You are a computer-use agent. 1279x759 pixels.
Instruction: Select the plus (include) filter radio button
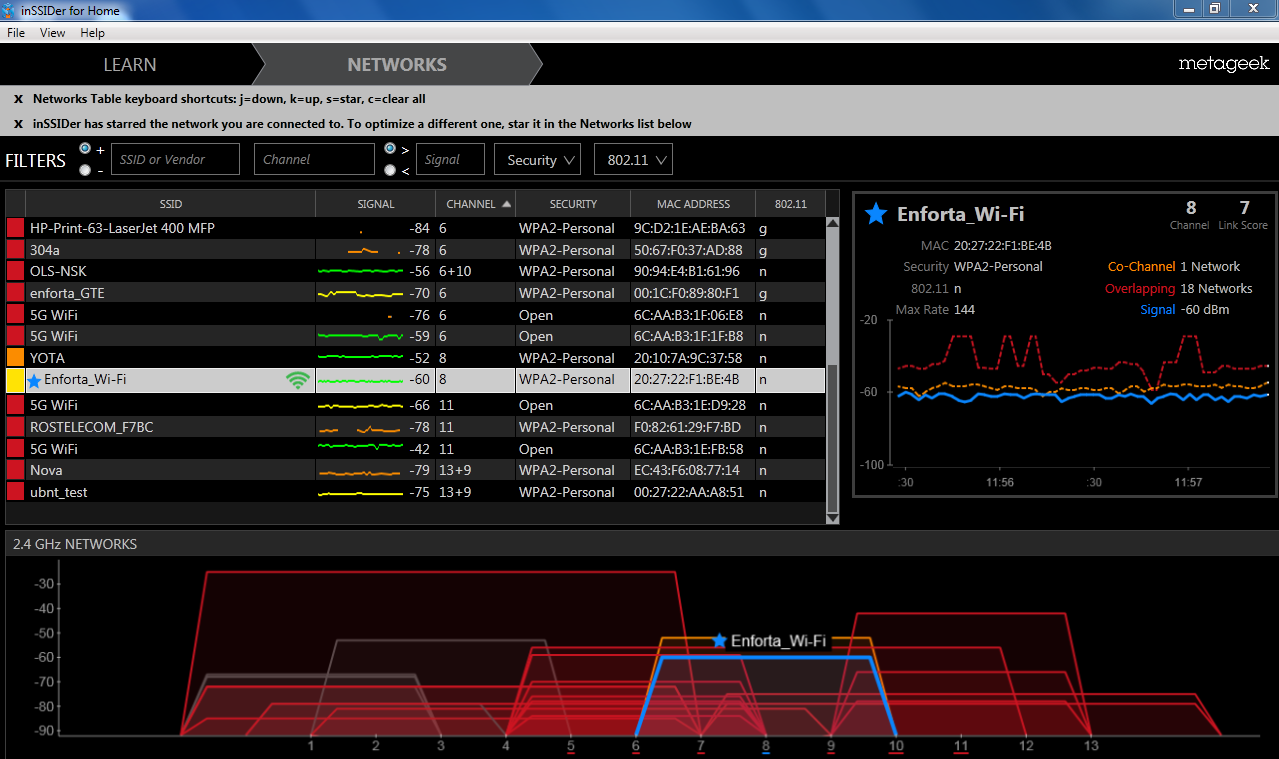click(85, 148)
